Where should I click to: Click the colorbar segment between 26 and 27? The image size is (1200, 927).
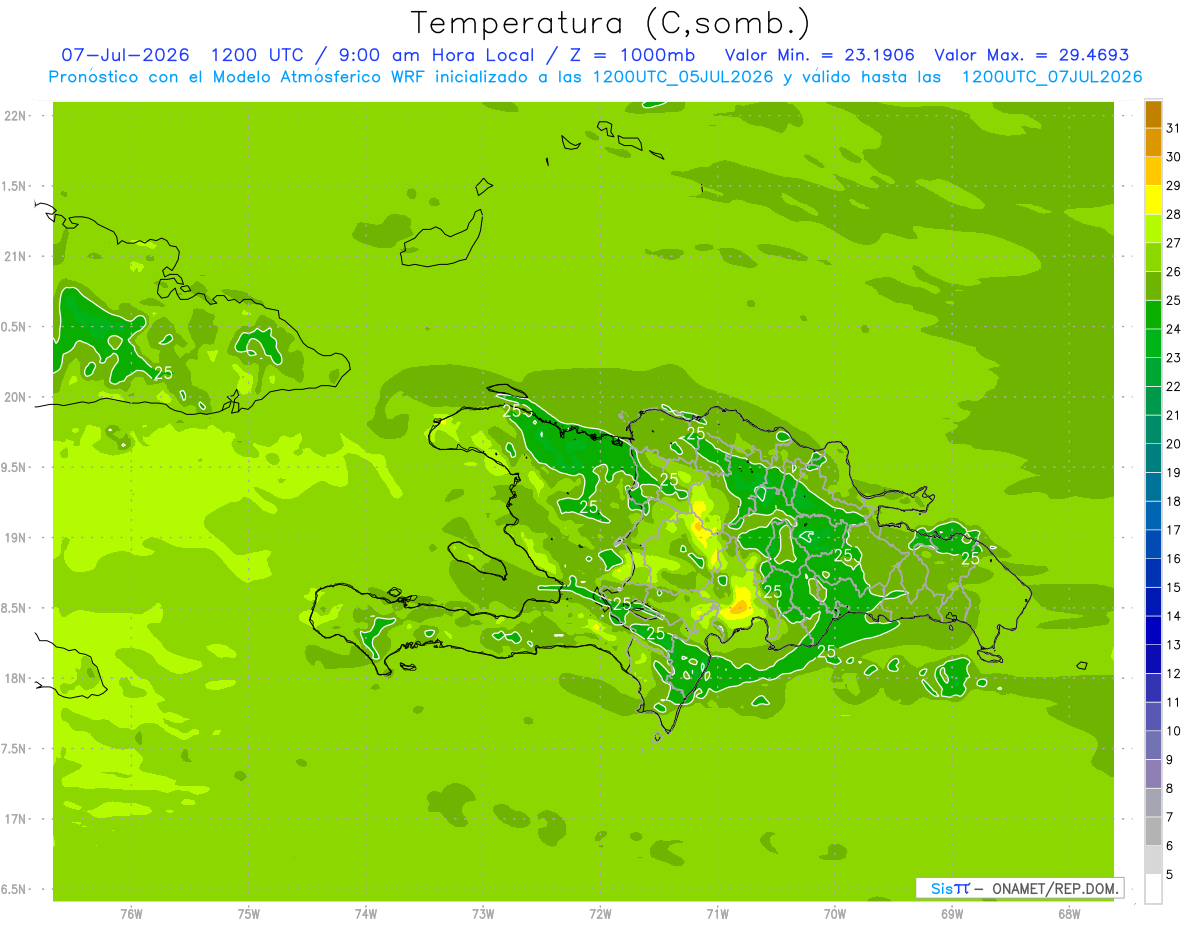pyautogui.click(x=1153, y=257)
